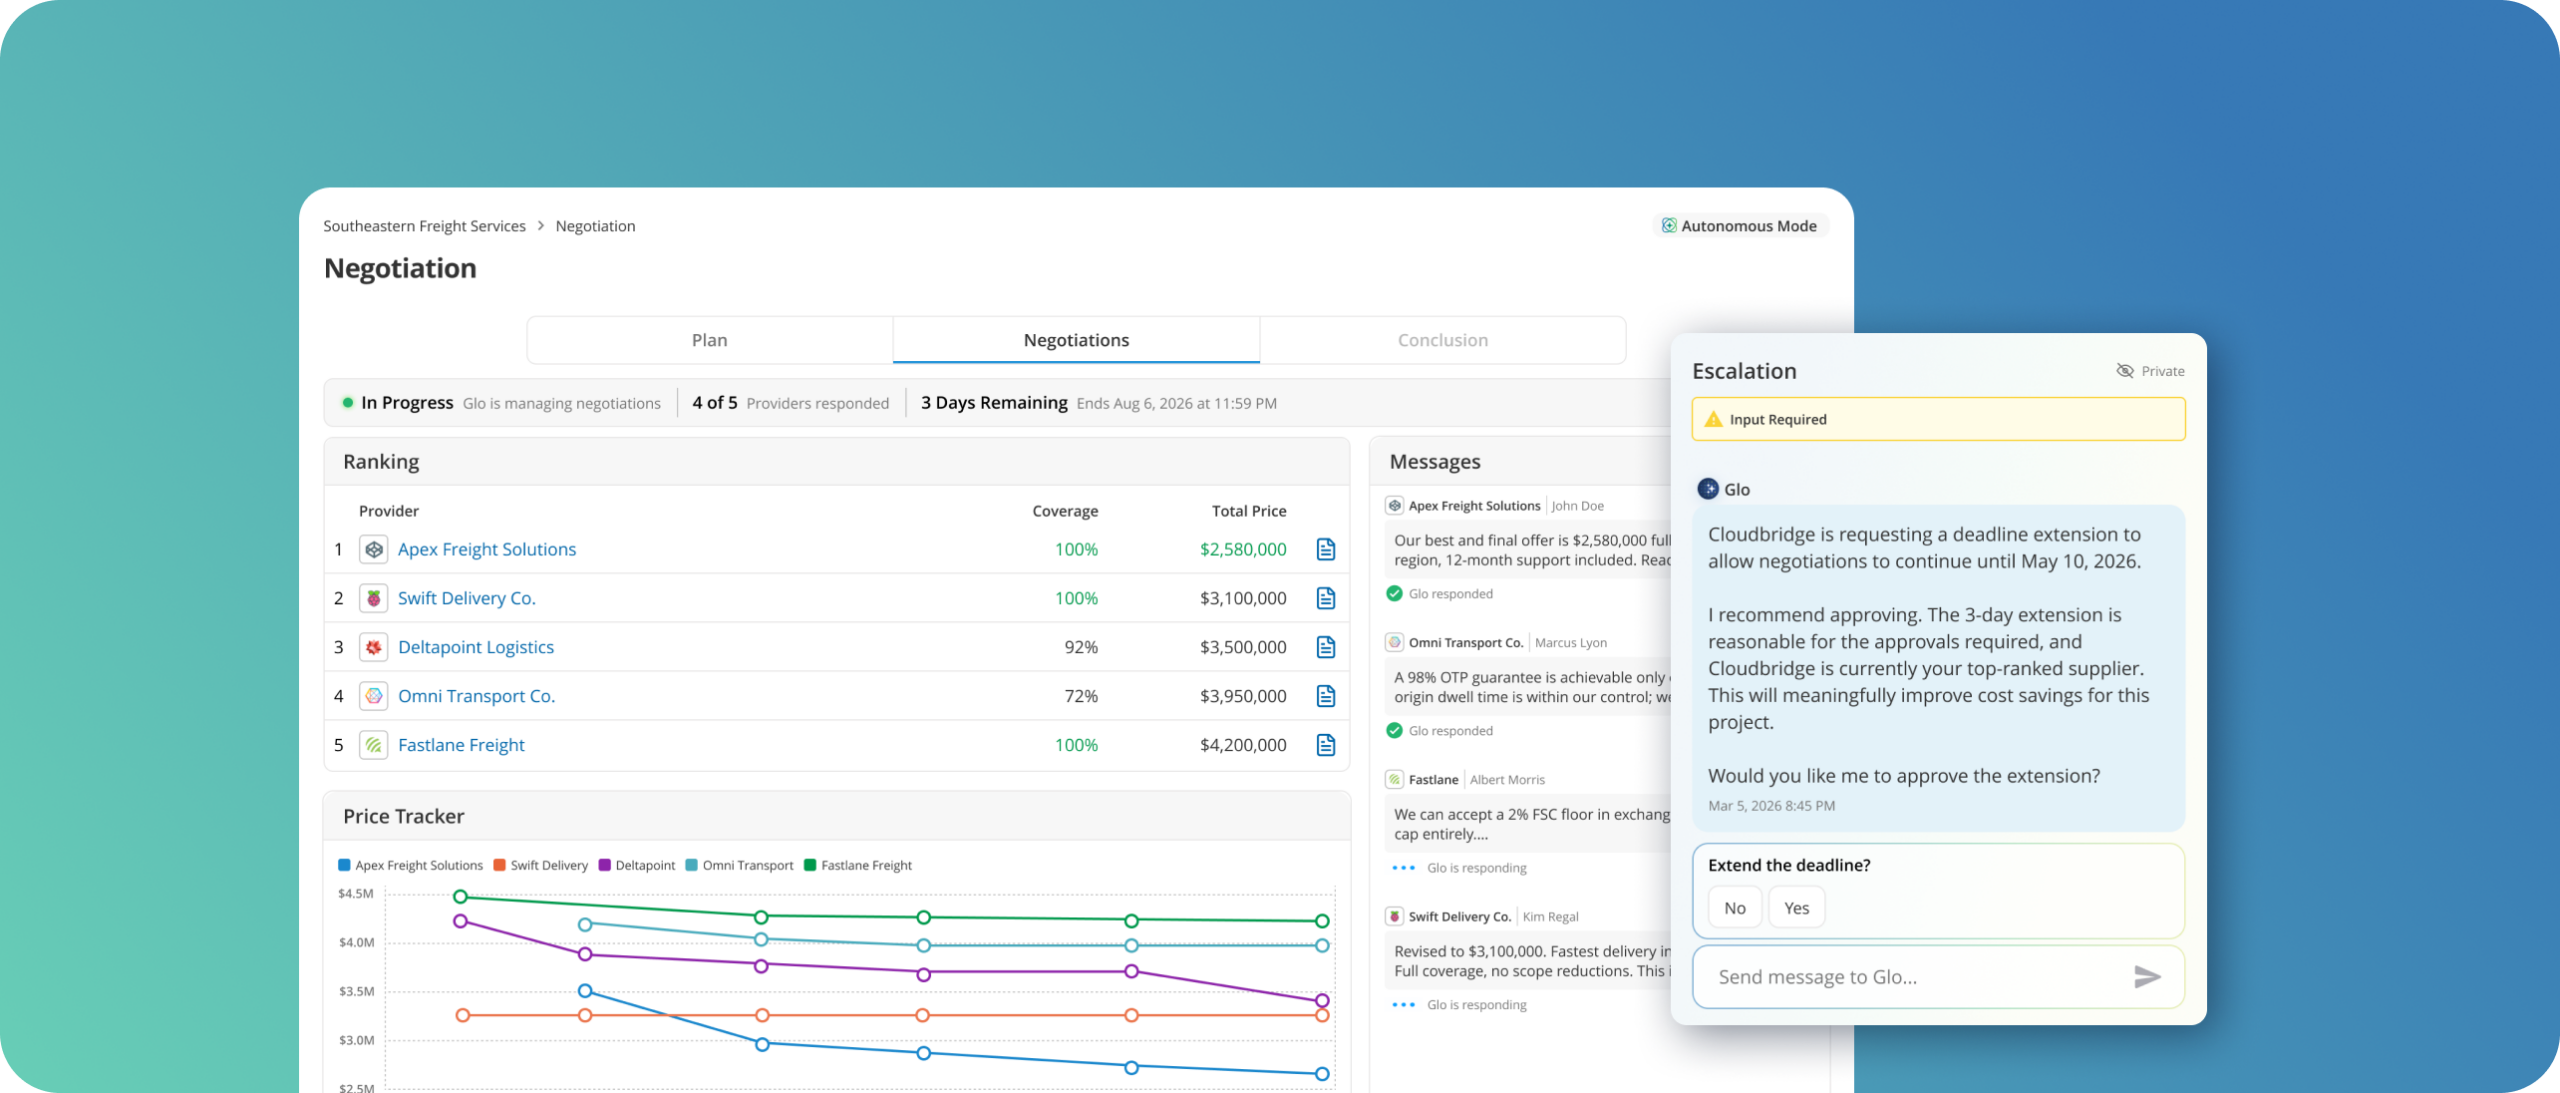Viewport: 2560px width, 1093px height.
Task: Open the Deltapoint Logistics document icon
Action: tap(1326, 647)
